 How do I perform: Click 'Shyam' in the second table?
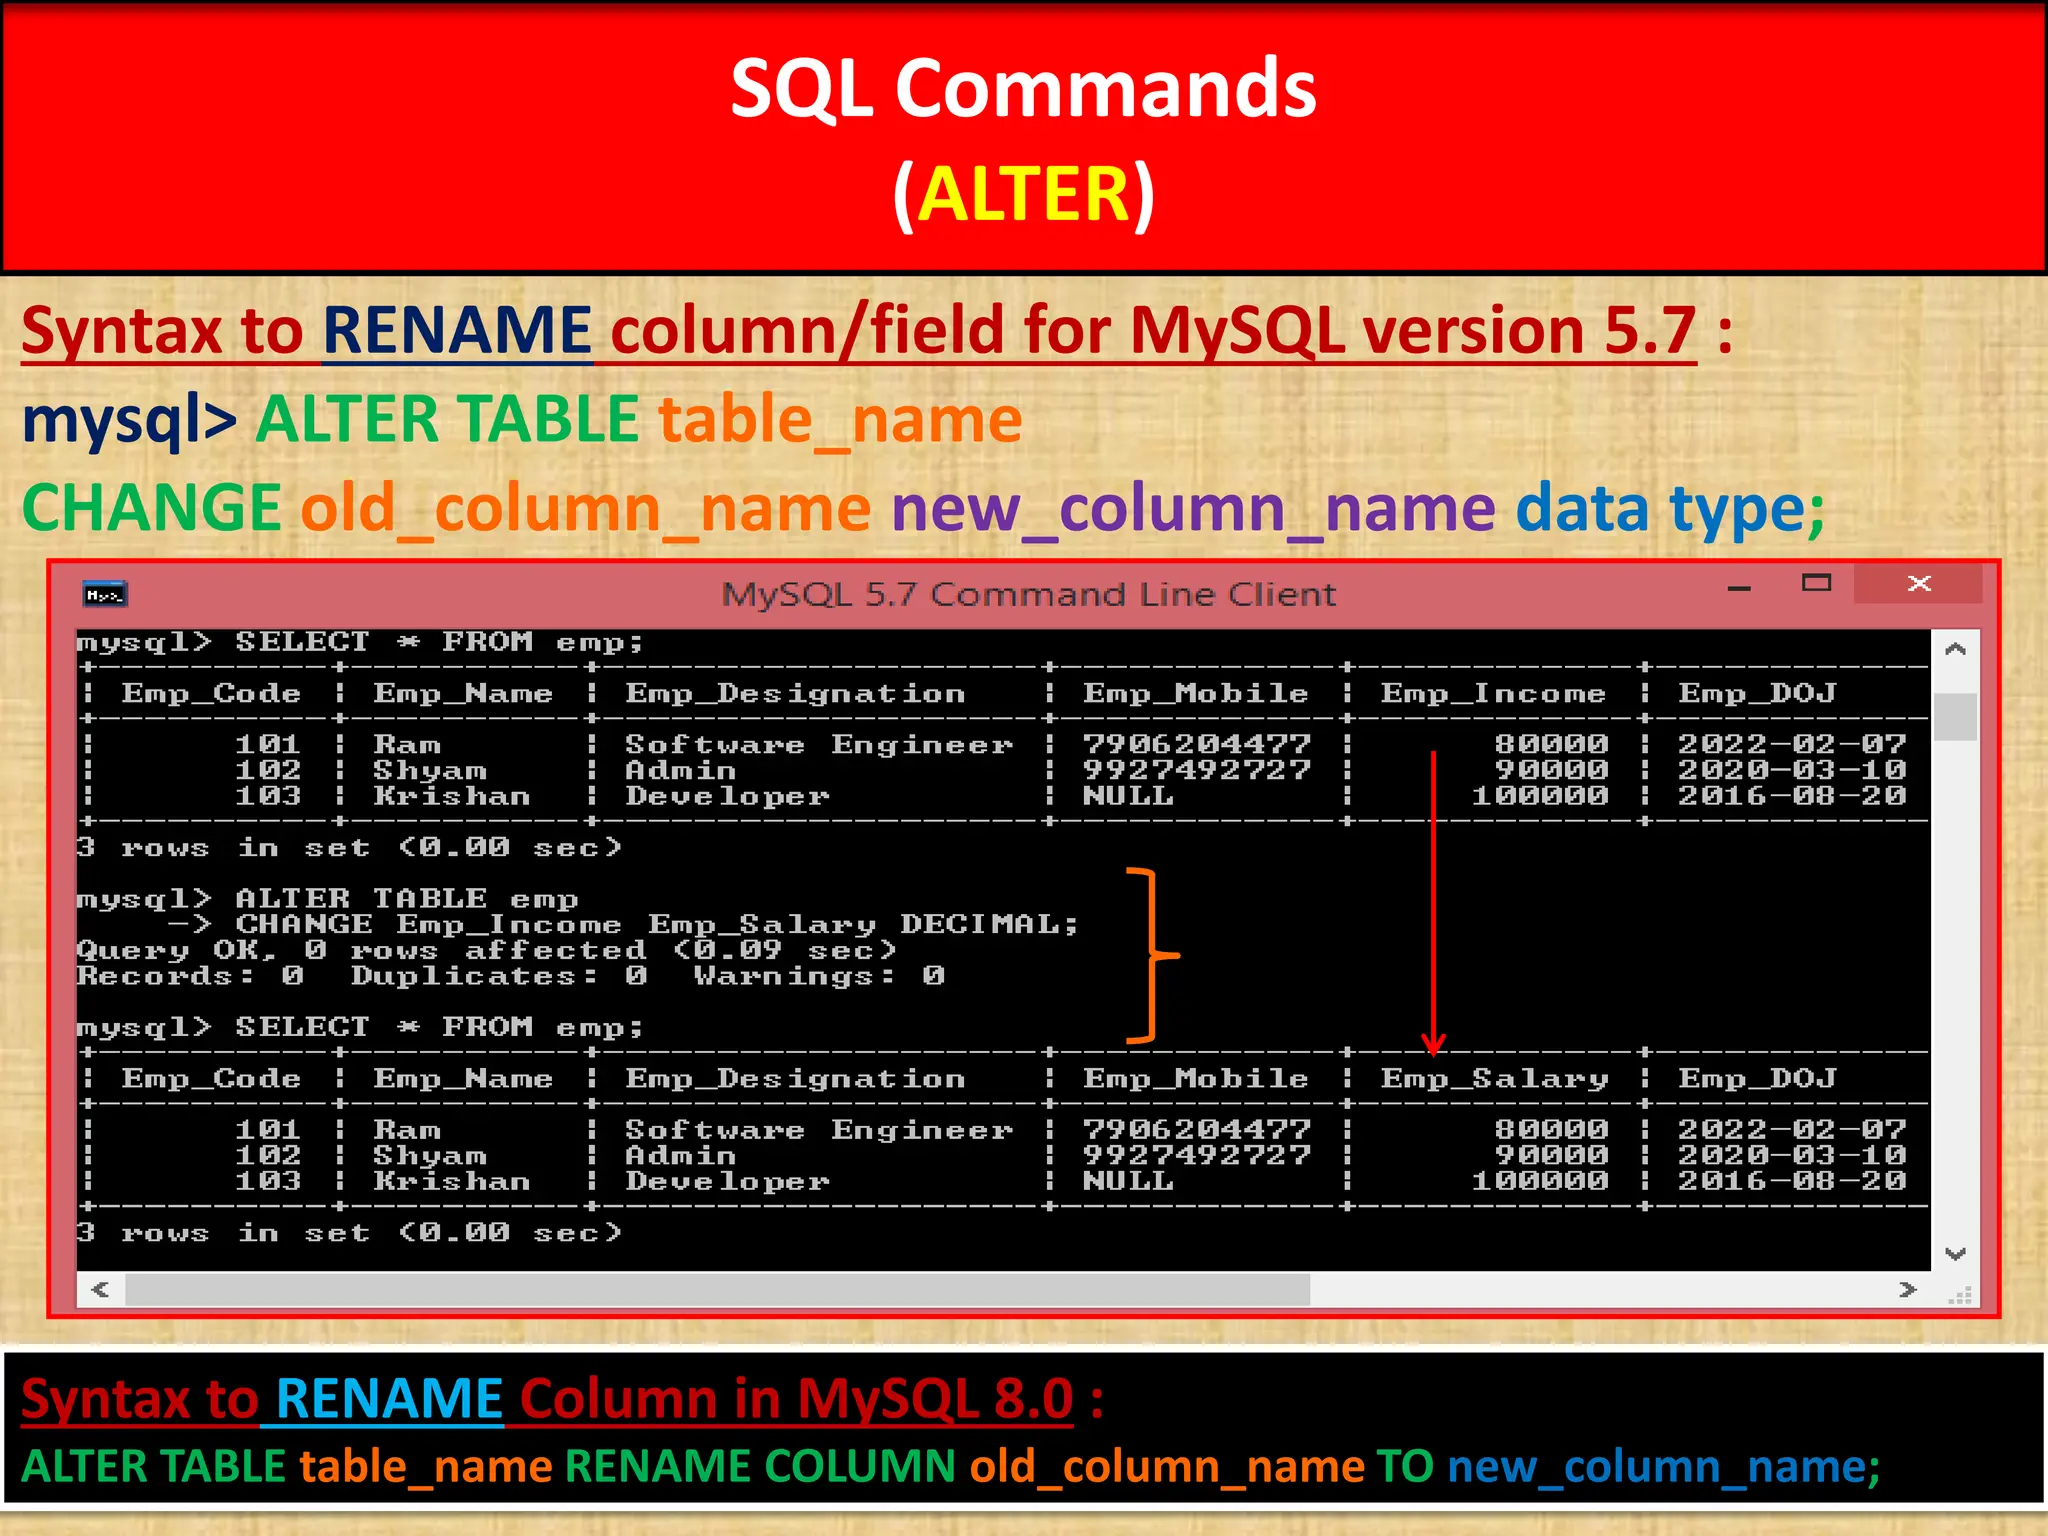point(430,1156)
